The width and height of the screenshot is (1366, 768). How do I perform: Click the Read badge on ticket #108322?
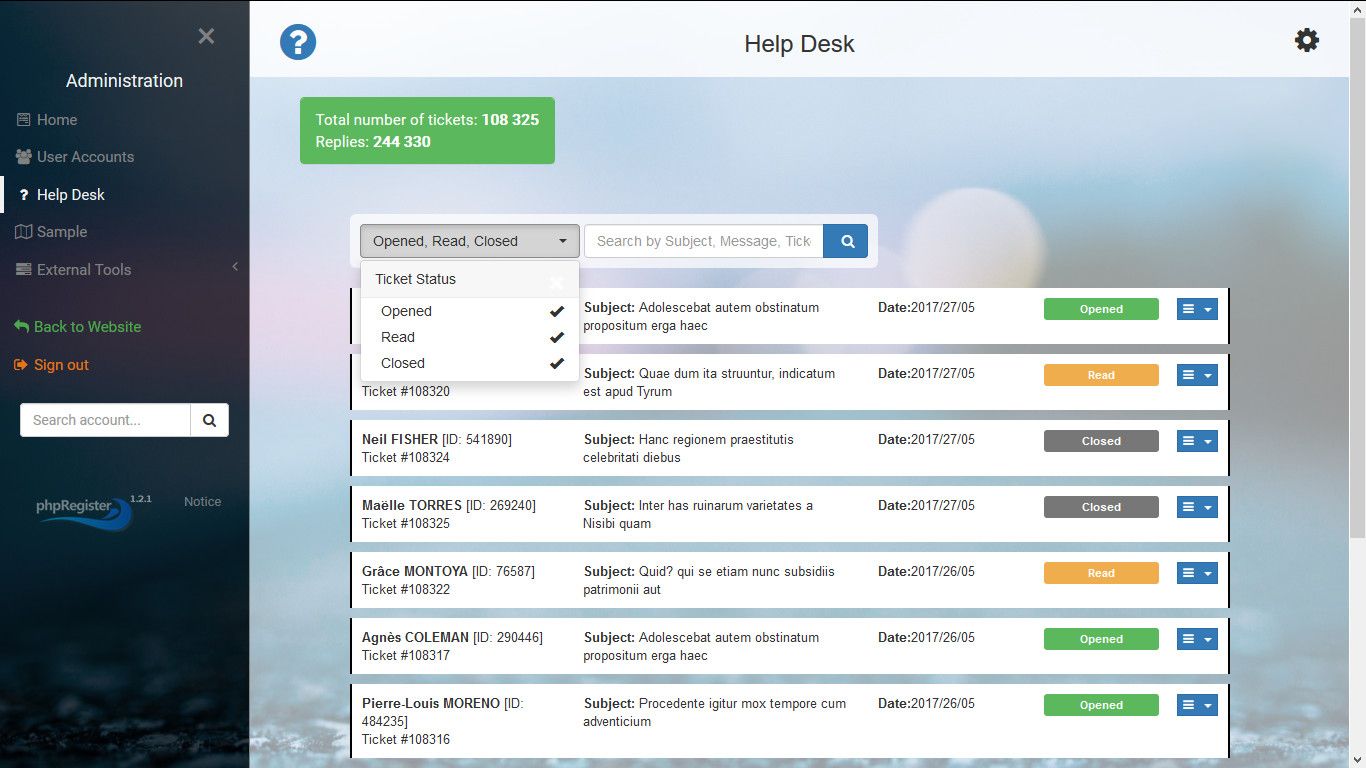tap(1101, 573)
